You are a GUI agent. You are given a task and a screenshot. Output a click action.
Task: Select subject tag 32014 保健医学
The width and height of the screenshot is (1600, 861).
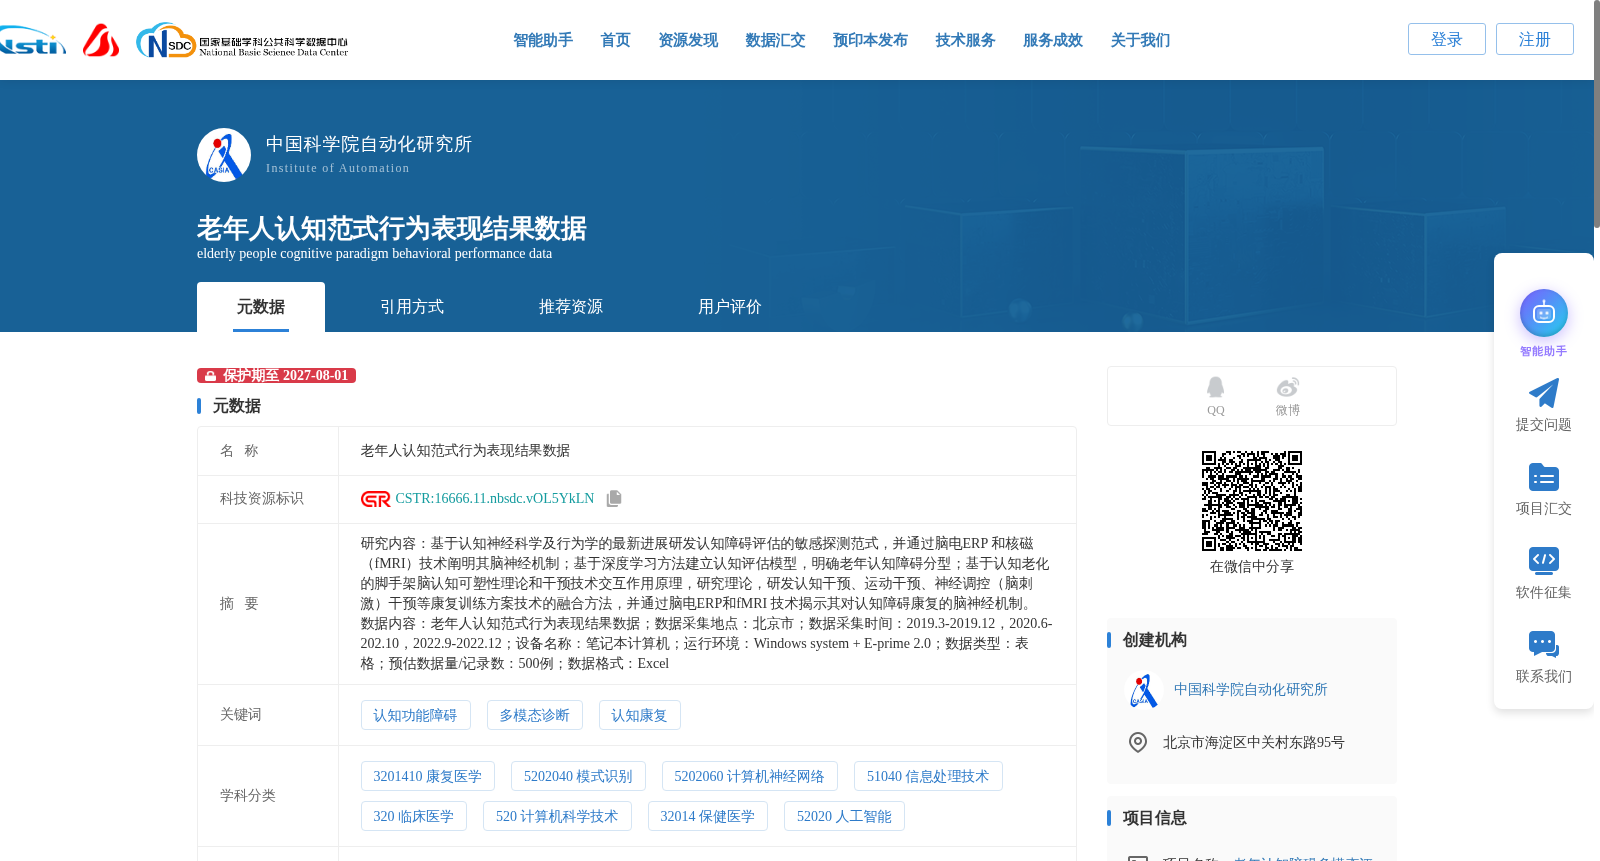pos(708,816)
